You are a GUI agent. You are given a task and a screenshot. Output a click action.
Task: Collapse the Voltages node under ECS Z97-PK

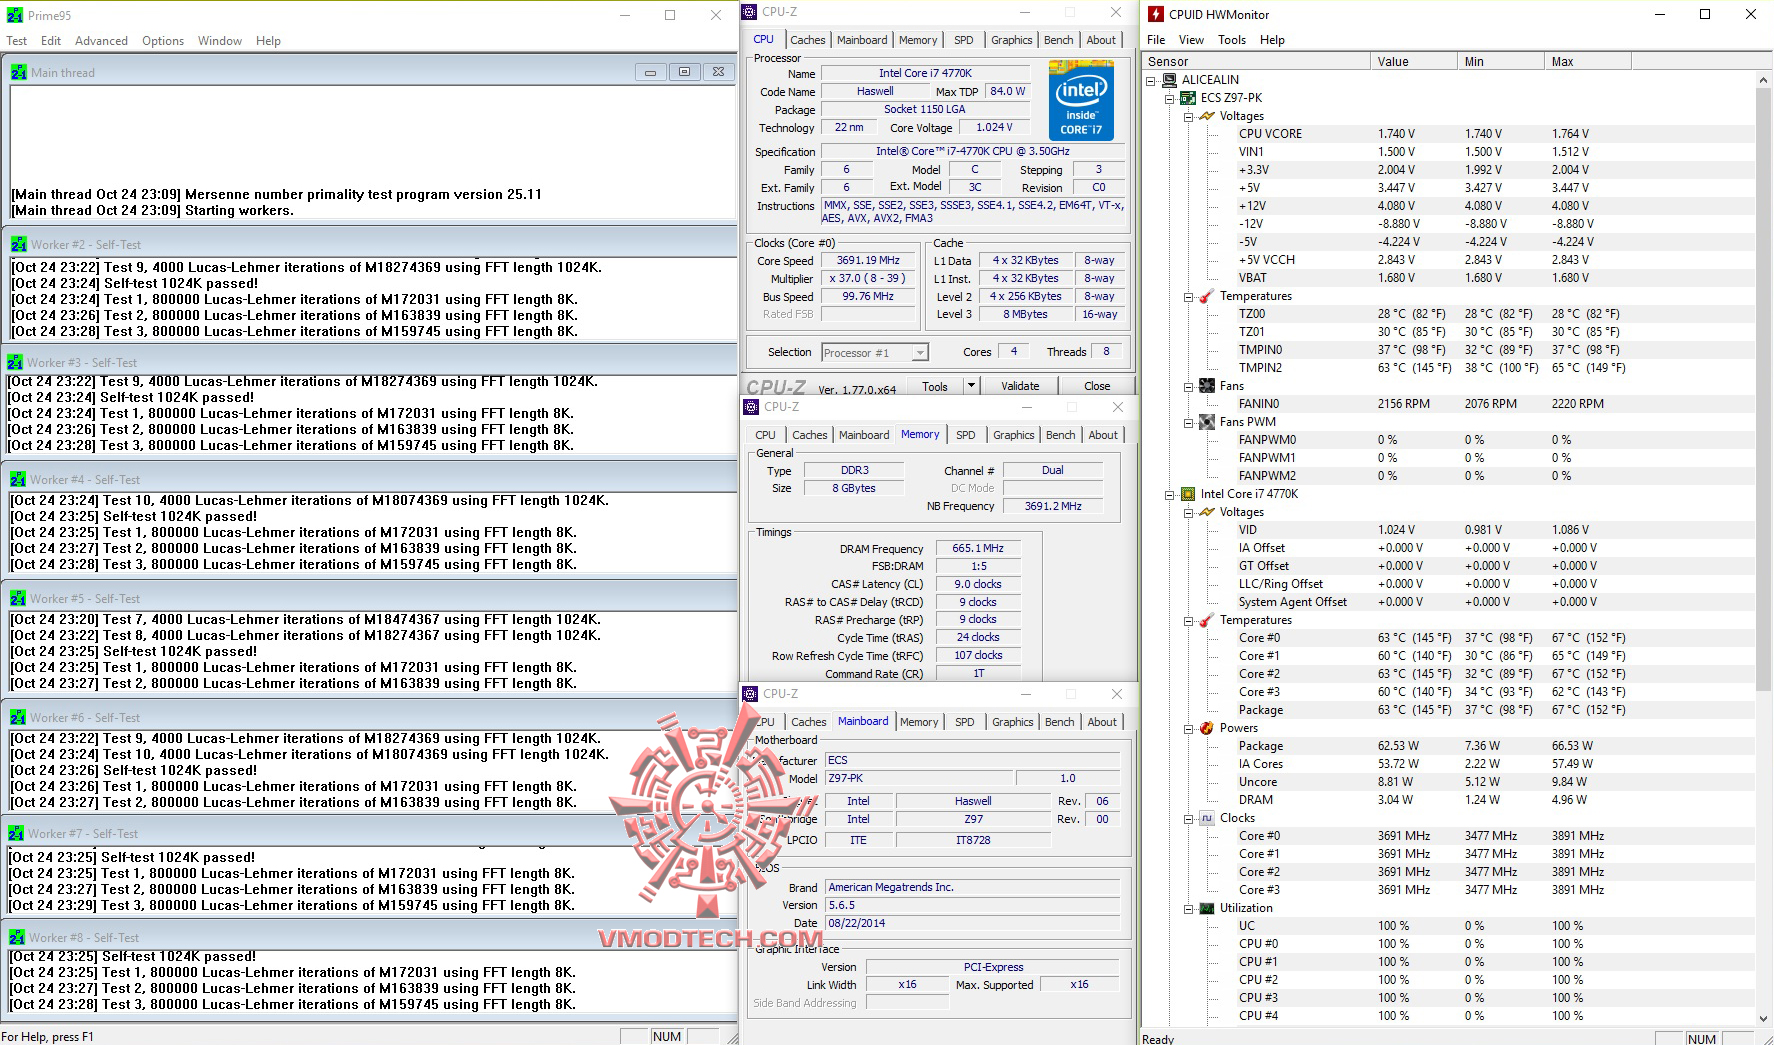click(x=1188, y=116)
